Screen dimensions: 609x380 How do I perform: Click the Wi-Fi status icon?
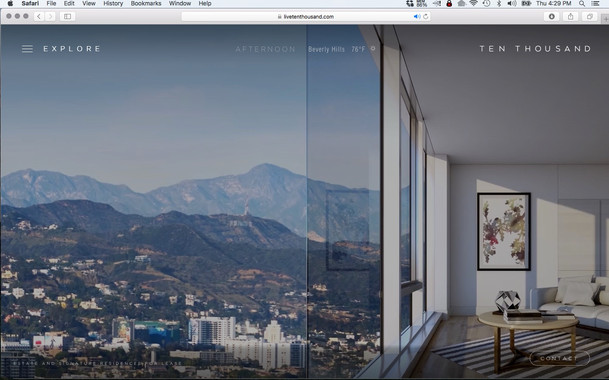(473, 3)
